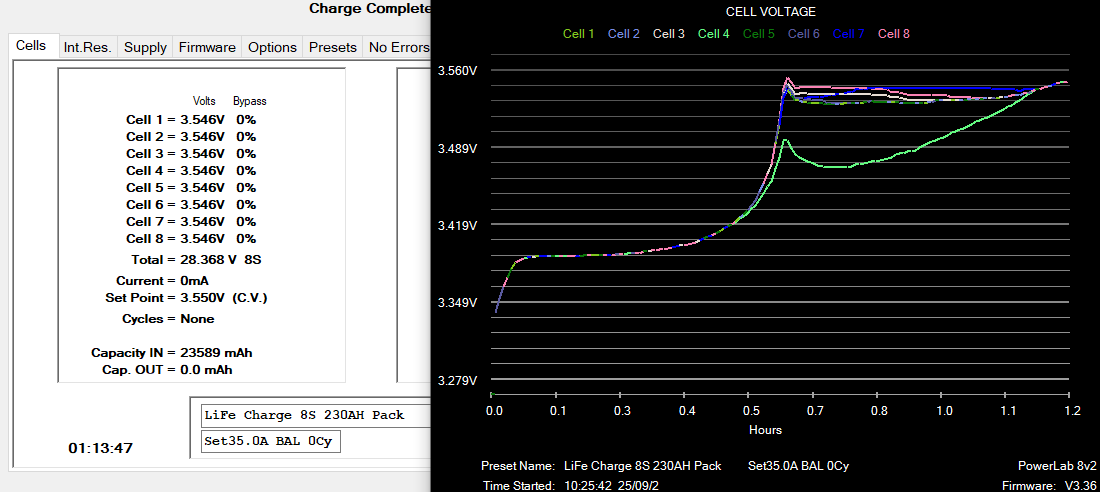Screen dimensions: 1100x492
Task: Click the 01:13:47 elapsed time display
Action: click(x=100, y=448)
